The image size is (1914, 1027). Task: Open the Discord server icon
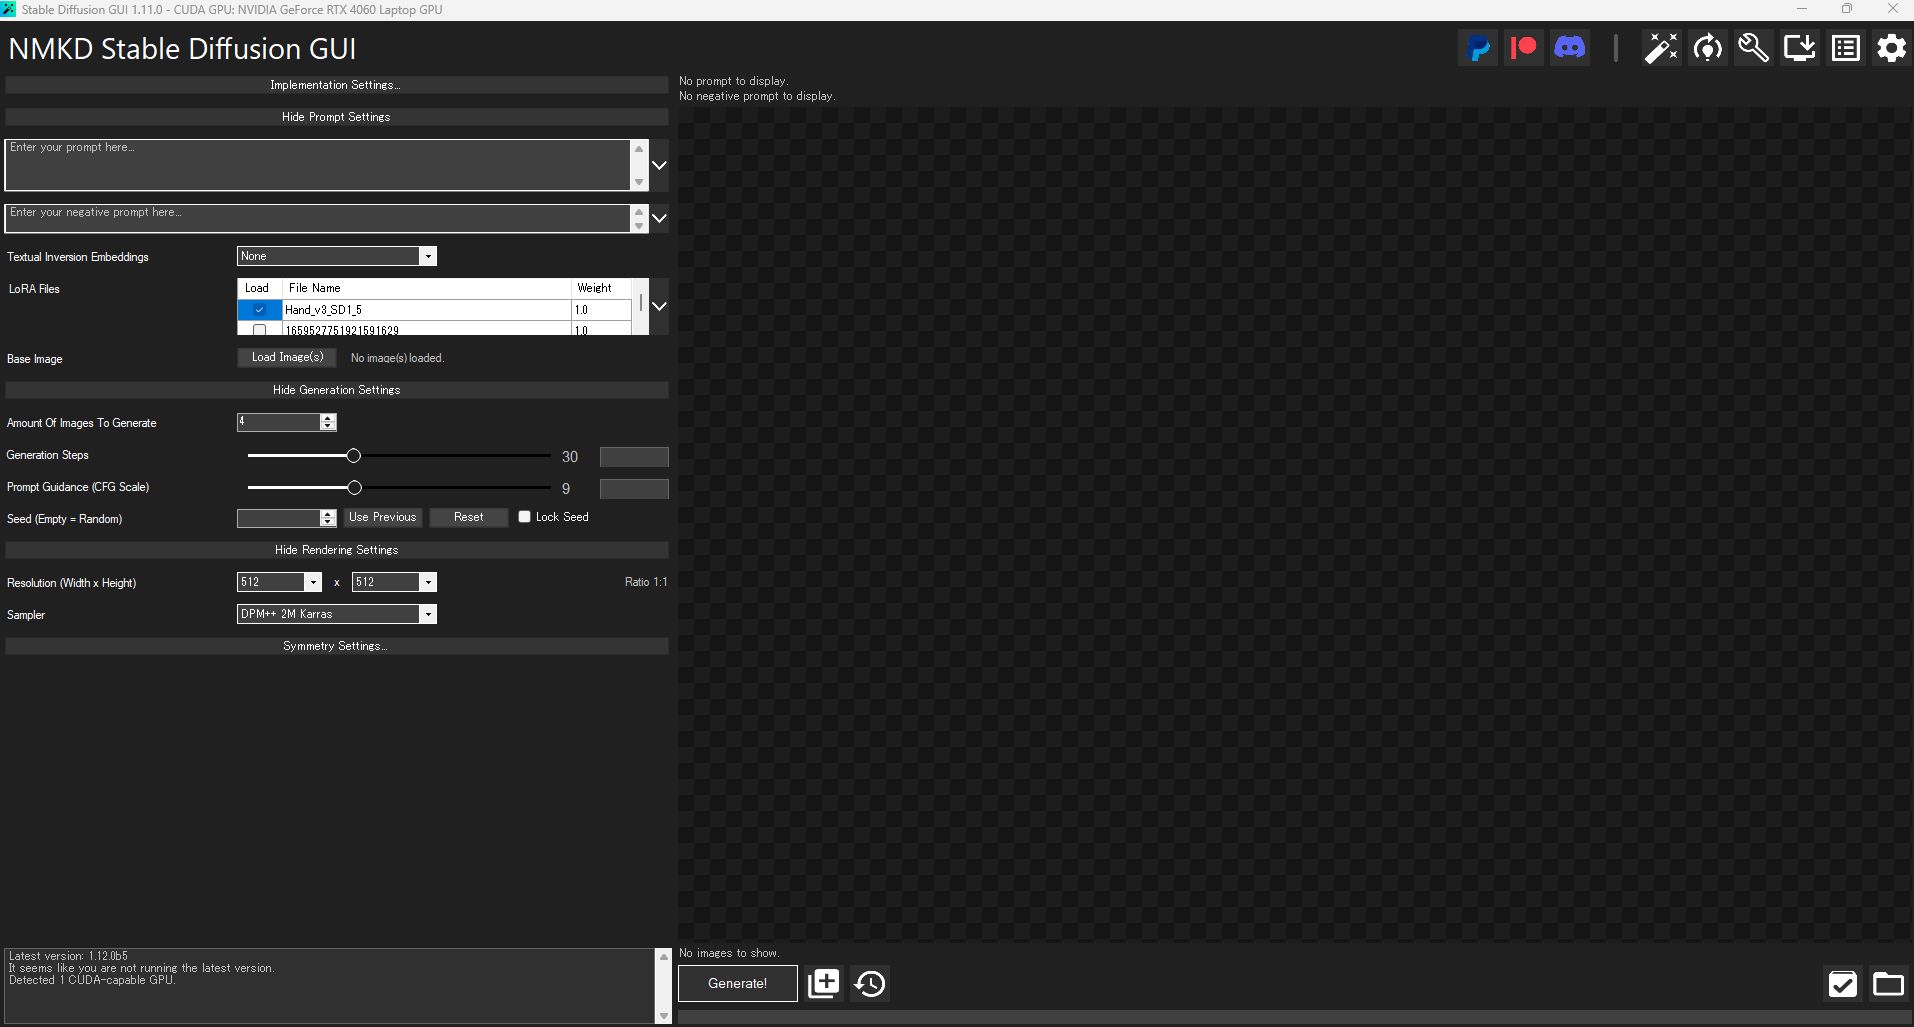tap(1569, 48)
